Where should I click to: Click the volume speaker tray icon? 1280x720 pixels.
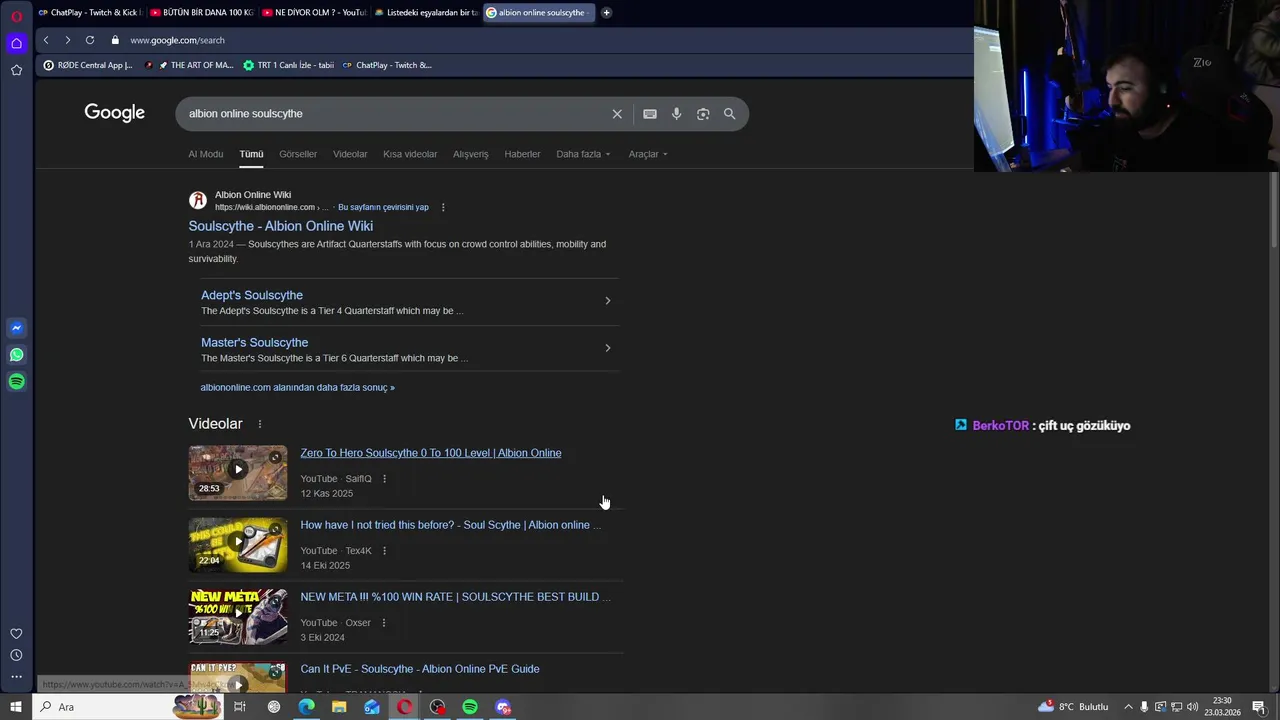click(x=1193, y=707)
